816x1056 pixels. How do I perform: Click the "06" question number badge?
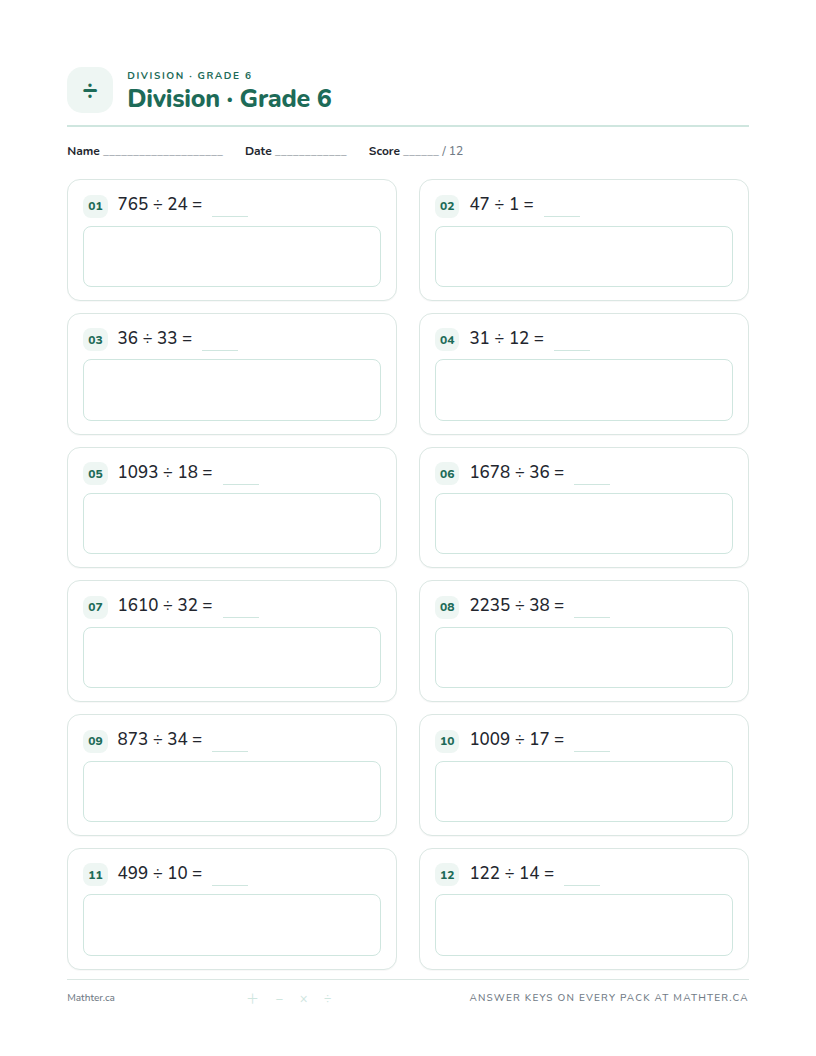point(447,474)
